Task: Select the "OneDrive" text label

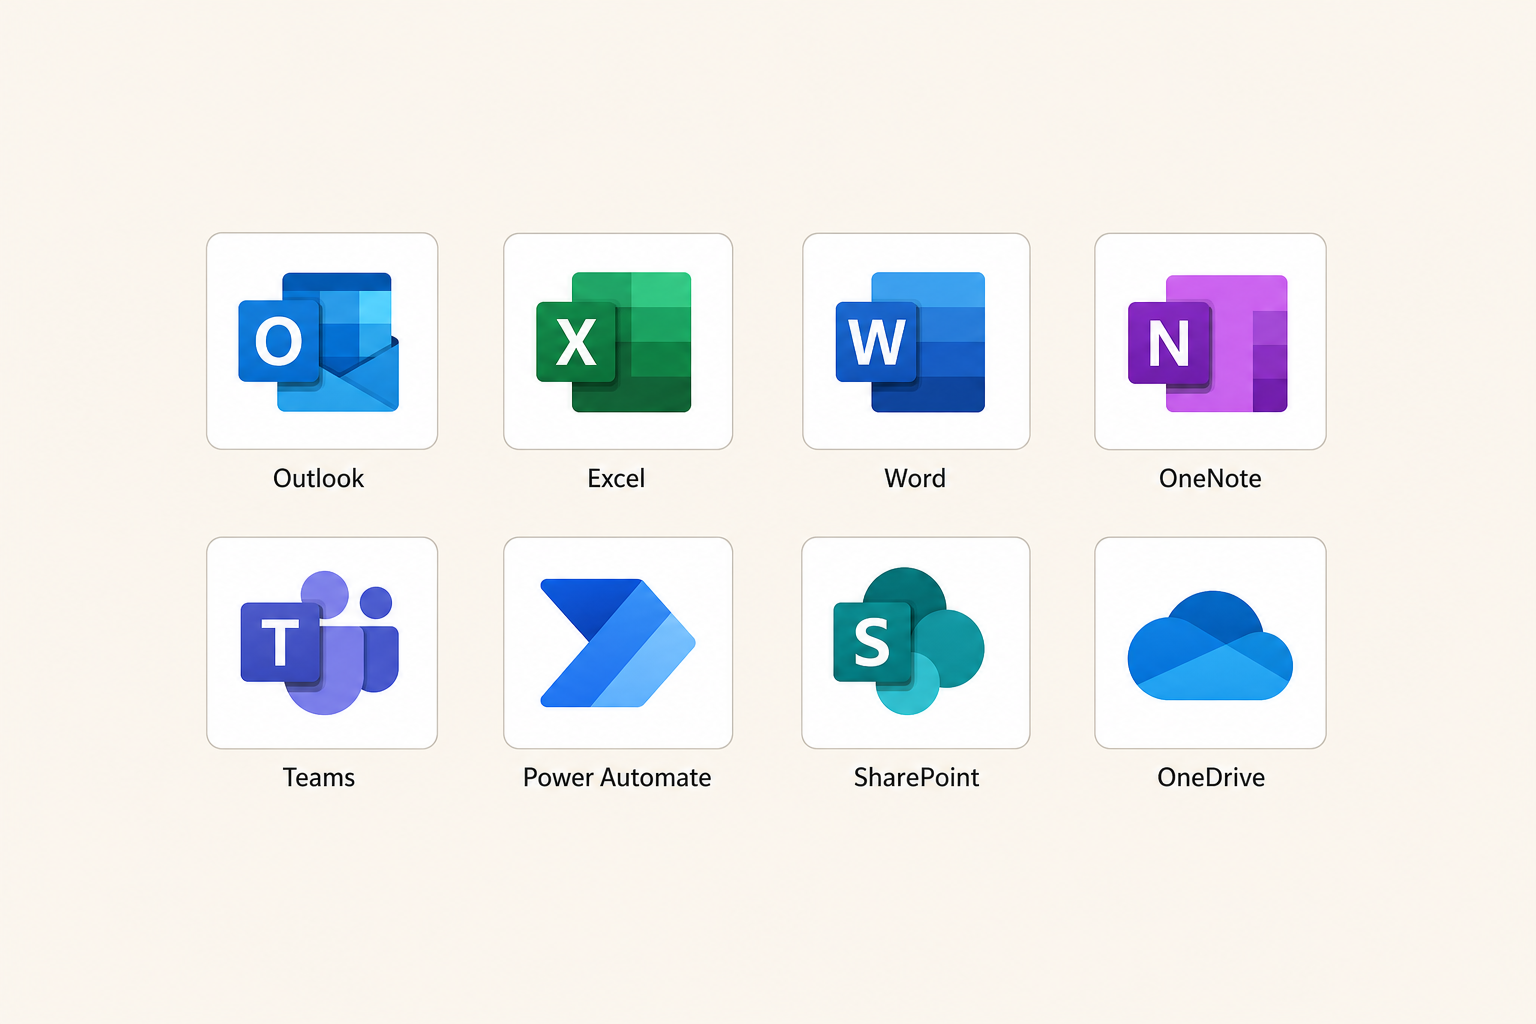Action: (x=1211, y=777)
